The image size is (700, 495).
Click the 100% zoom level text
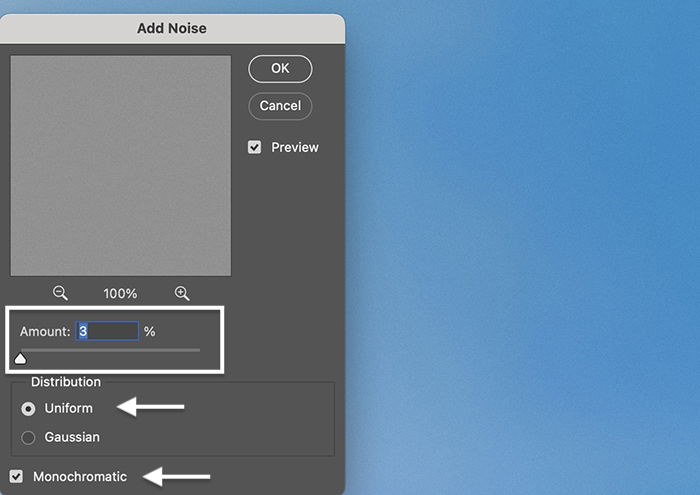click(x=120, y=294)
